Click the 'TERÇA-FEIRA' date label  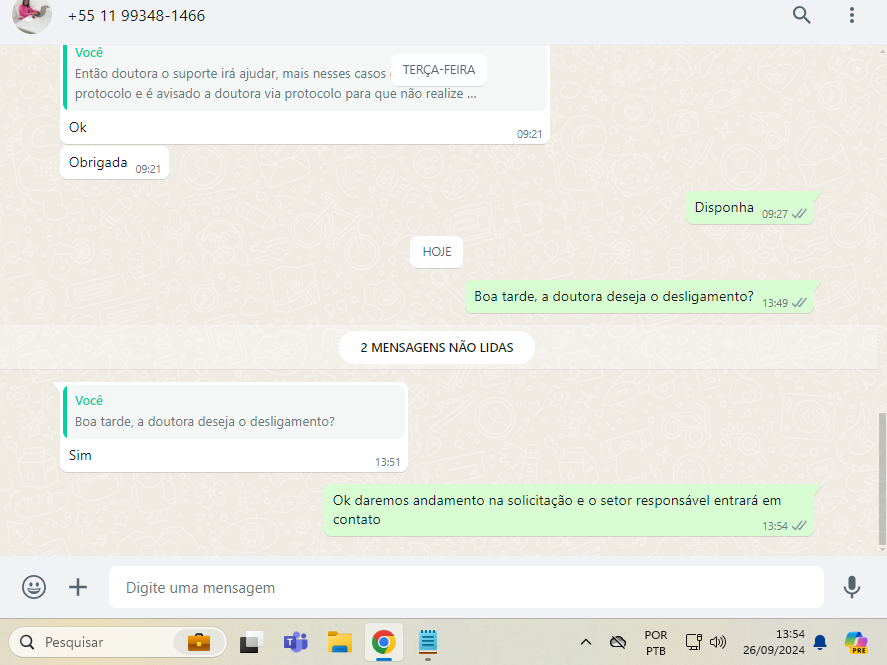pos(438,70)
